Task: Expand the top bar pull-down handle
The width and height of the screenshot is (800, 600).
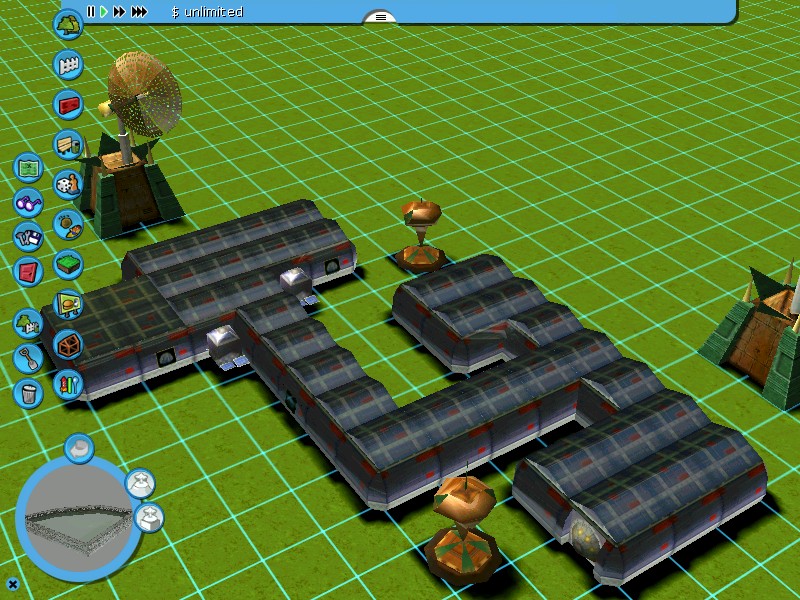Action: [379, 17]
